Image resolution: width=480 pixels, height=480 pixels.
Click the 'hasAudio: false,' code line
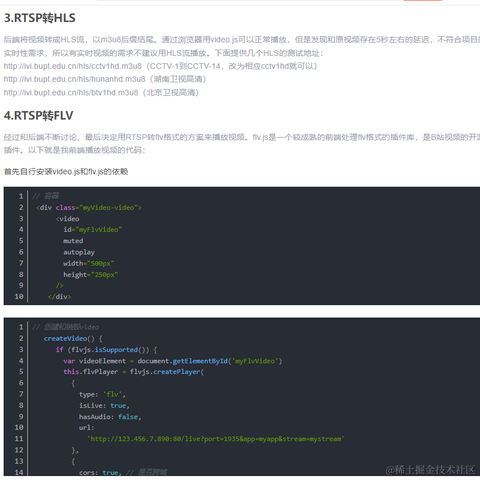click(x=110, y=417)
